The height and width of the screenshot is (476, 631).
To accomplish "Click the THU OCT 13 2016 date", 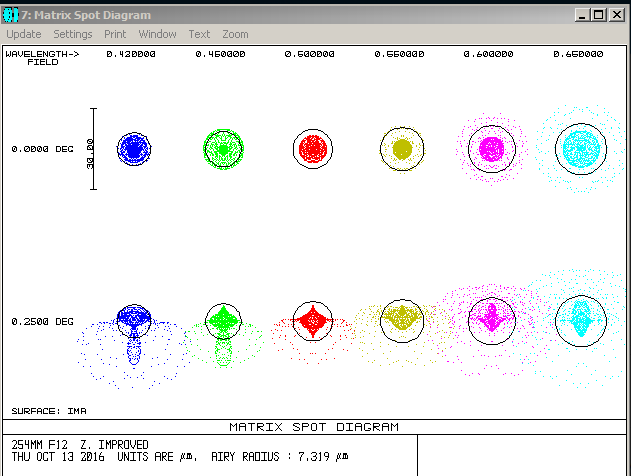I will click(58, 457).
